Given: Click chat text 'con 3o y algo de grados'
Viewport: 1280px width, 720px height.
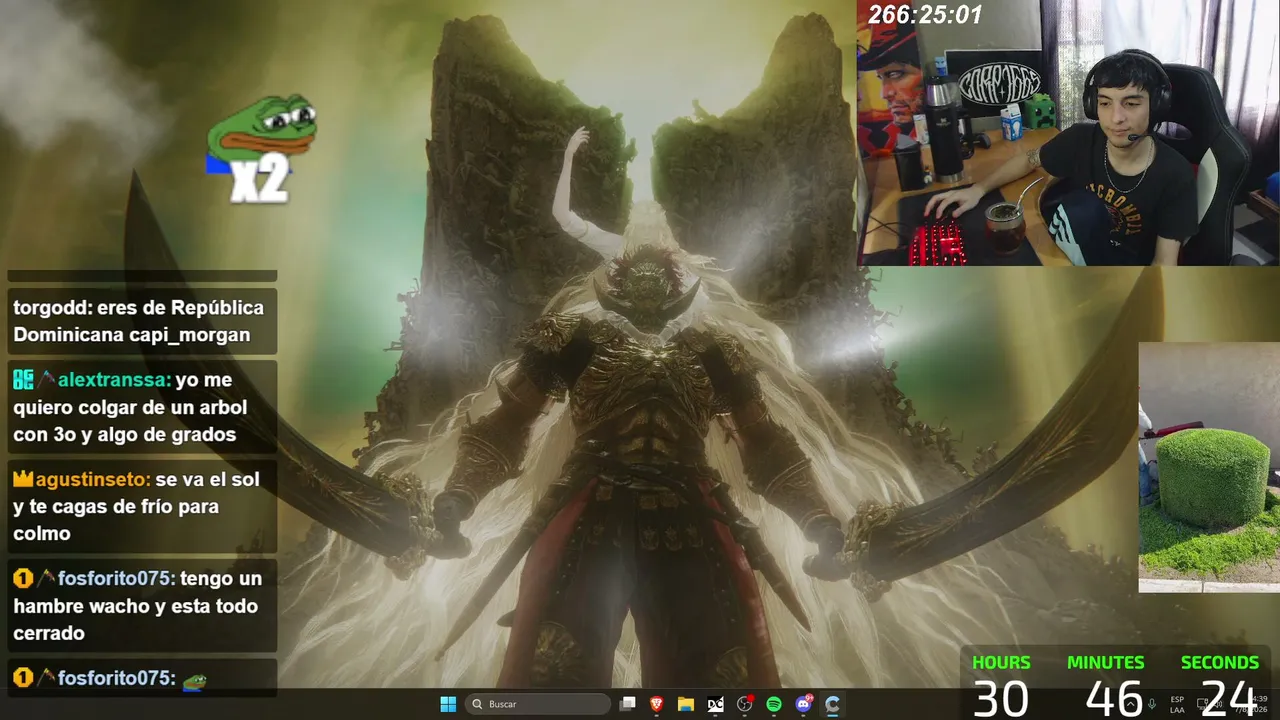Looking at the screenshot, I should point(125,435).
